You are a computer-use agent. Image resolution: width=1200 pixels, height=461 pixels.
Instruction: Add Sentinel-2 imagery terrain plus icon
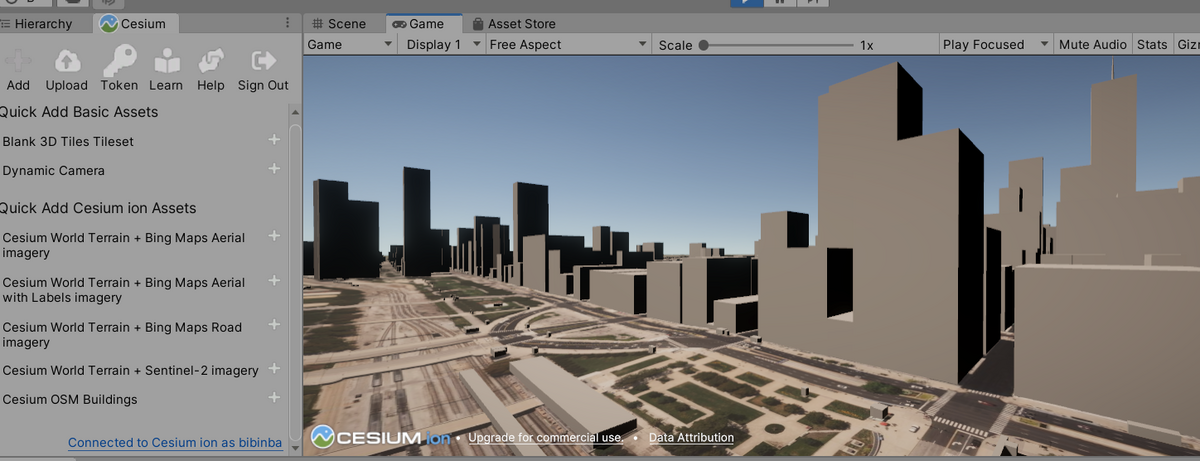(x=274, y=368)
